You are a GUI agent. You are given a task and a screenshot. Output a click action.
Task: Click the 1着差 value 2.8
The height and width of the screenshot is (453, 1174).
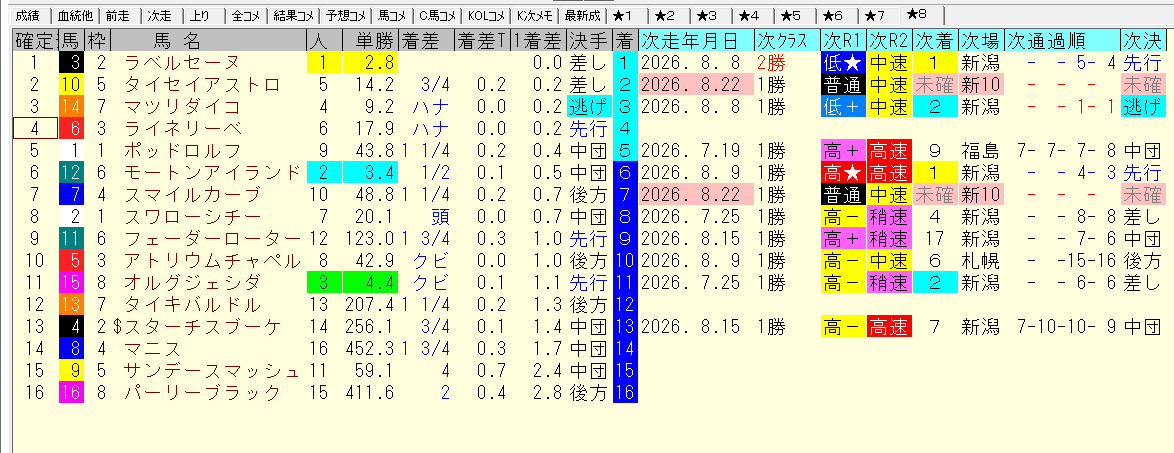point(547,392)
